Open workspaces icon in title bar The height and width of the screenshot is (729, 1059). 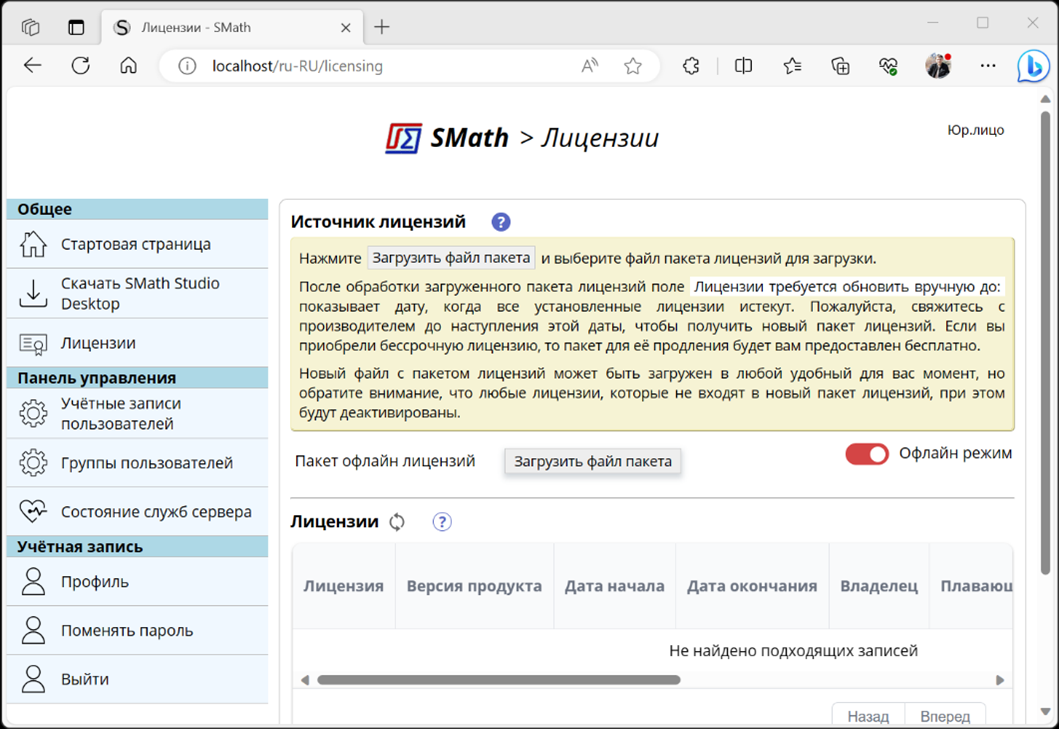30,27
